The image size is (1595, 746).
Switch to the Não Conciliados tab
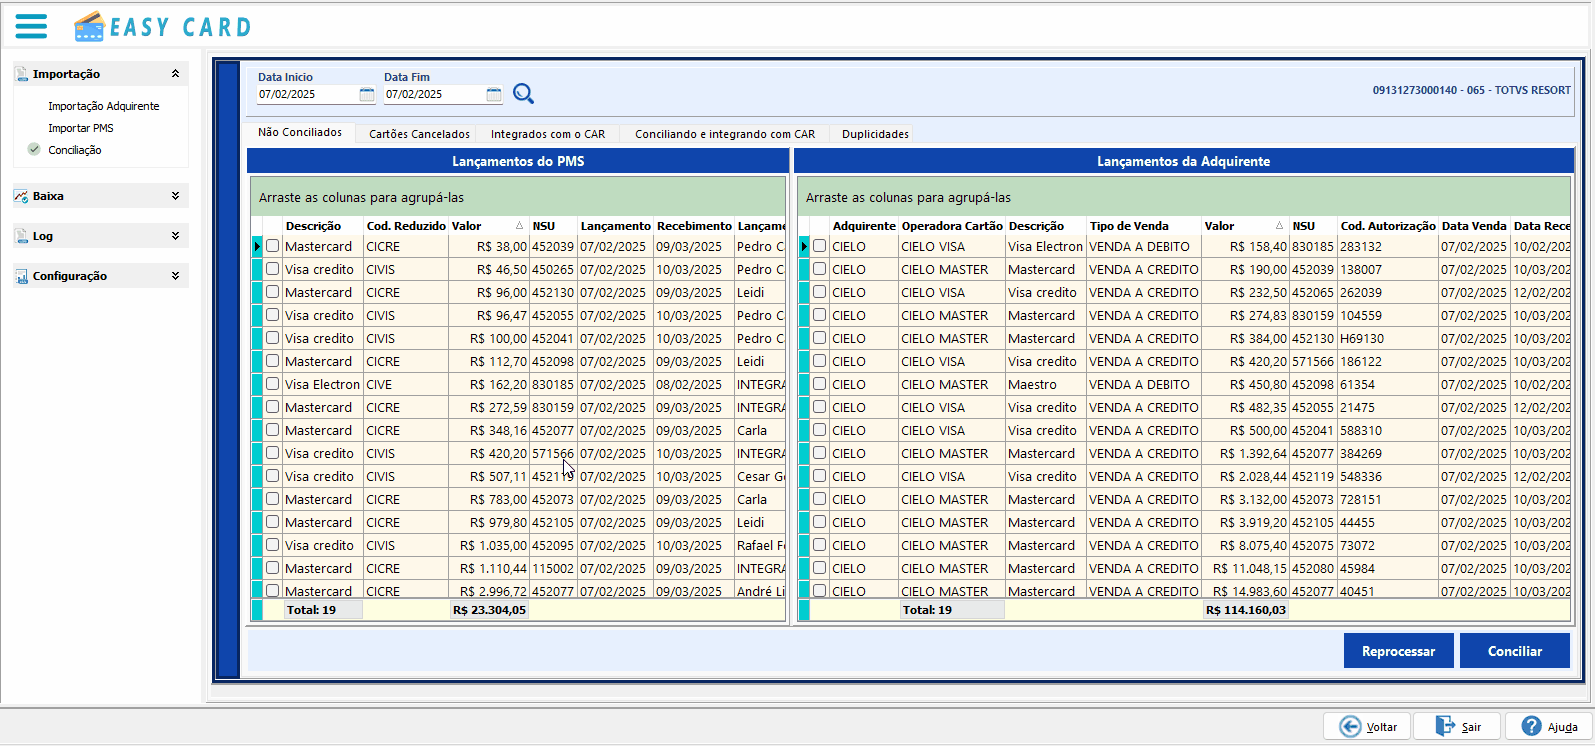point(300,133)
